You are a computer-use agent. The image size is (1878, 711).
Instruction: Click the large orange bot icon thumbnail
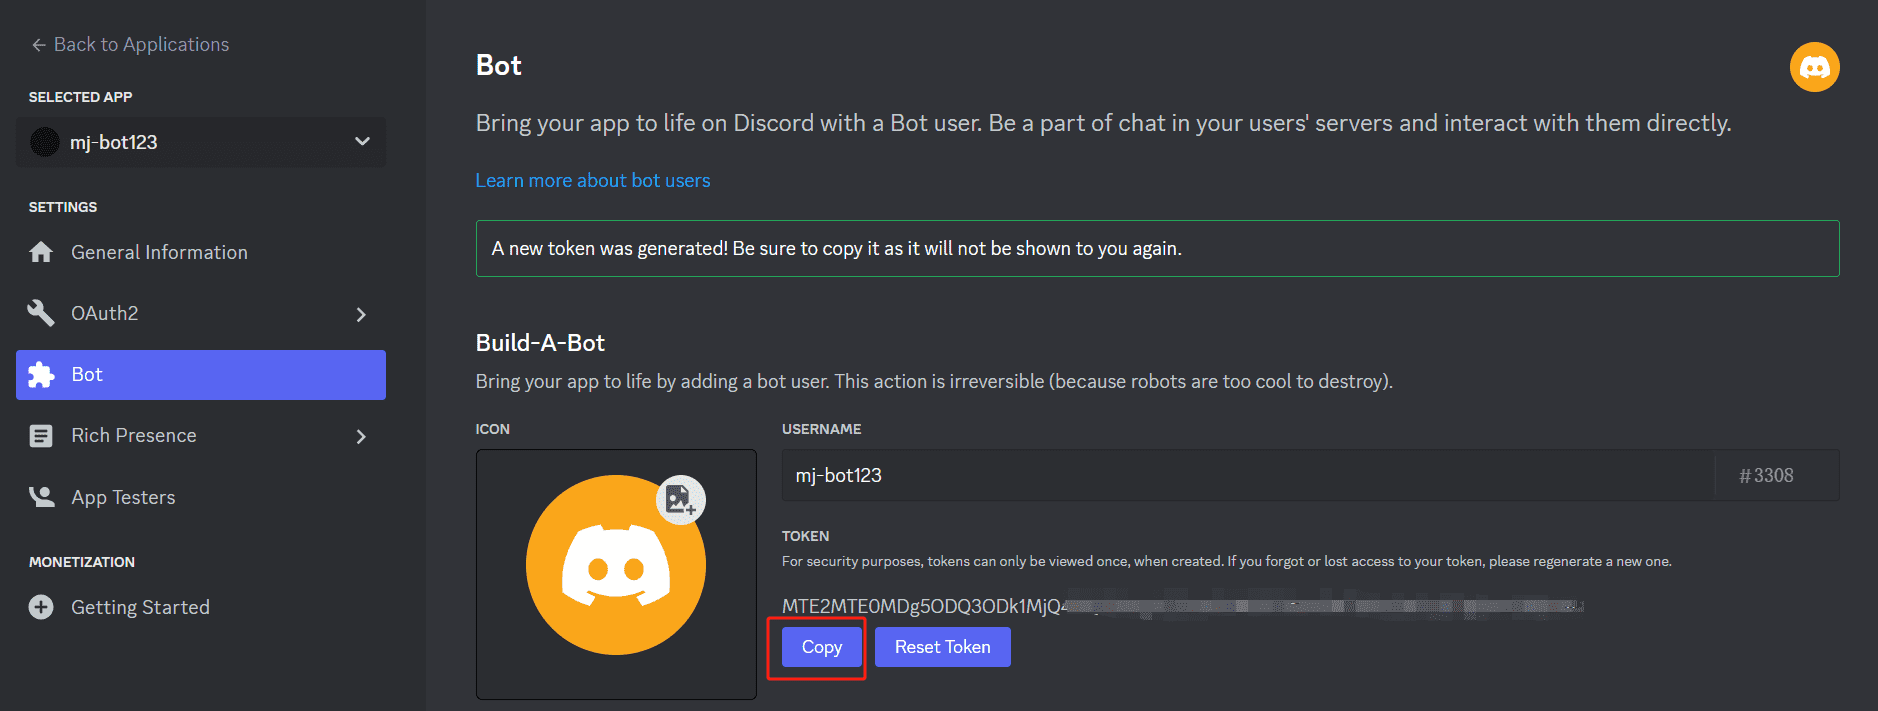coord(616,565)
